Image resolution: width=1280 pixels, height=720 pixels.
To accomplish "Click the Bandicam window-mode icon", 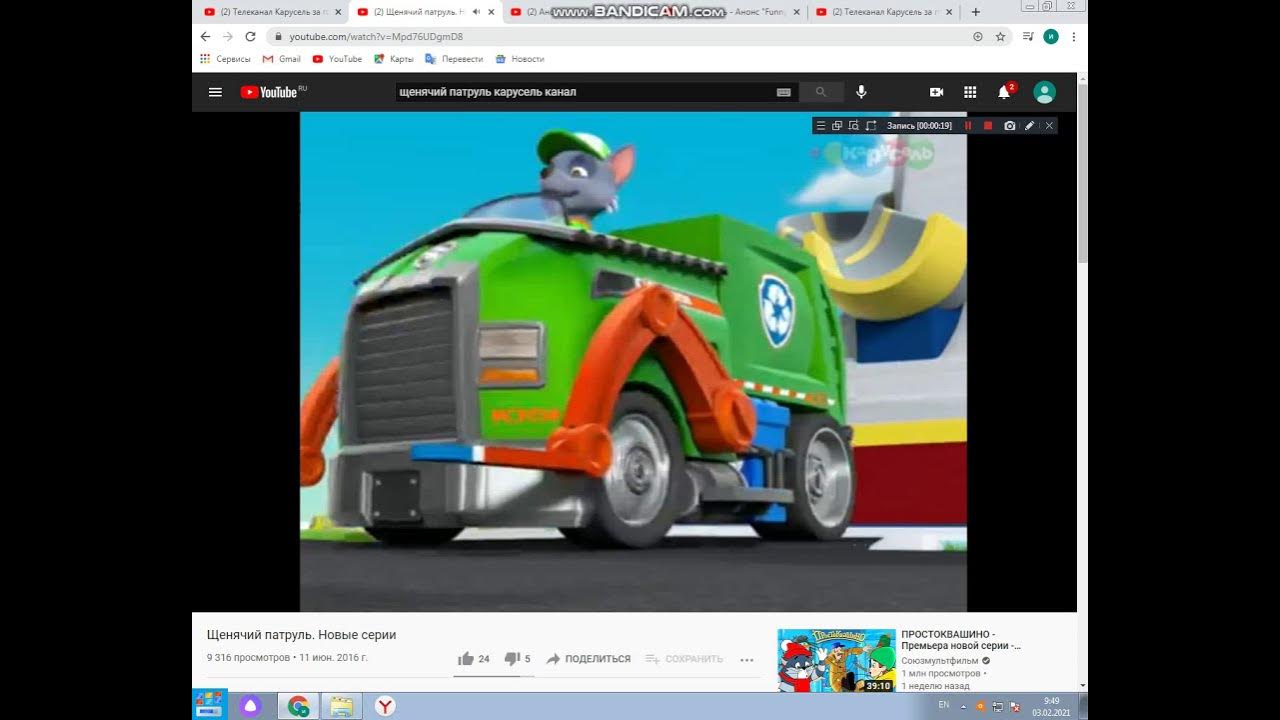I will (x=837, y=126).
